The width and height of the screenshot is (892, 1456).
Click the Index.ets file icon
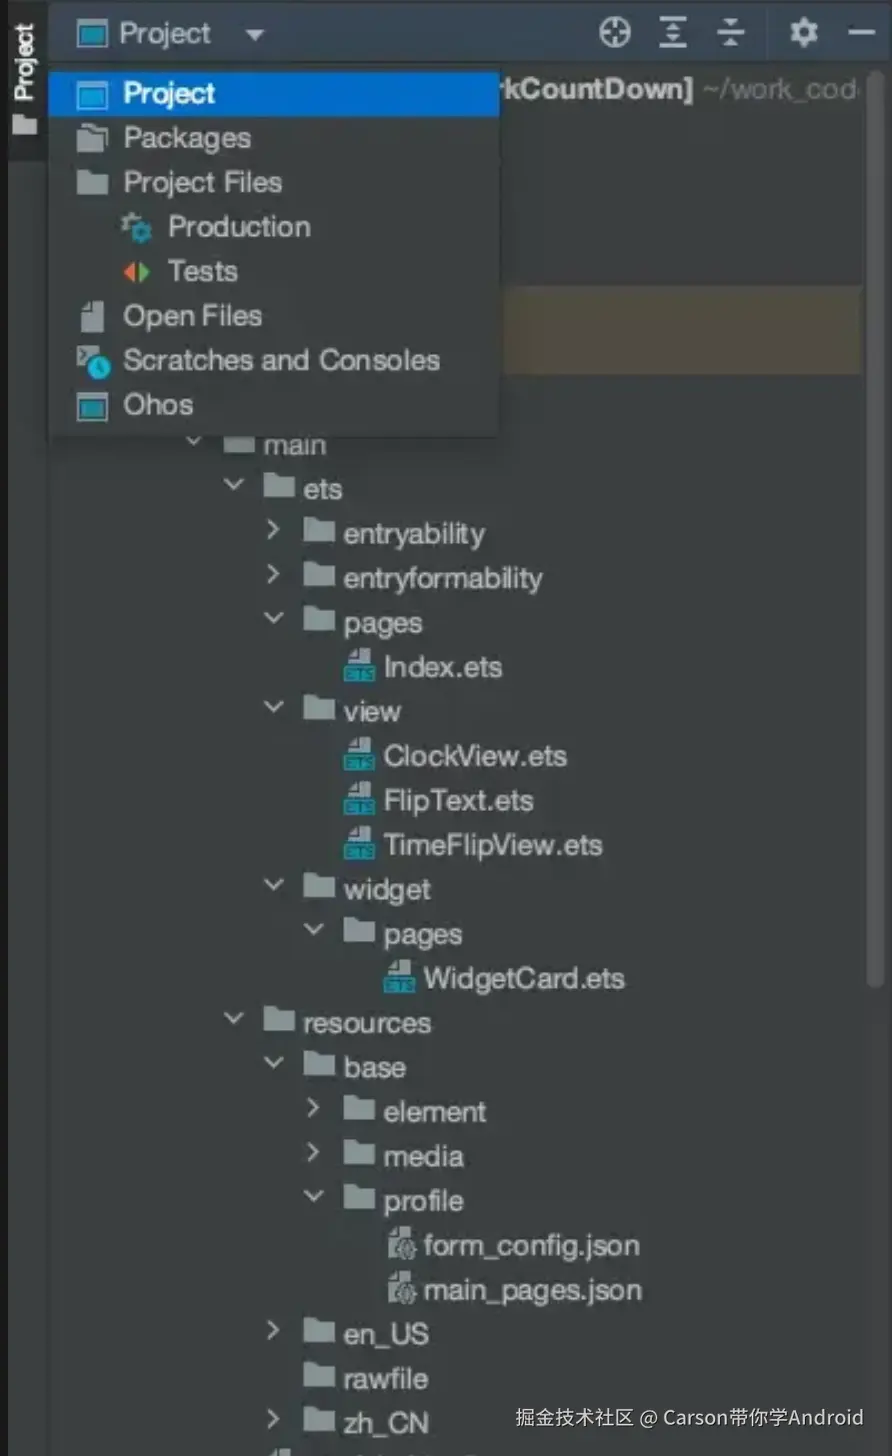[359, 667]
